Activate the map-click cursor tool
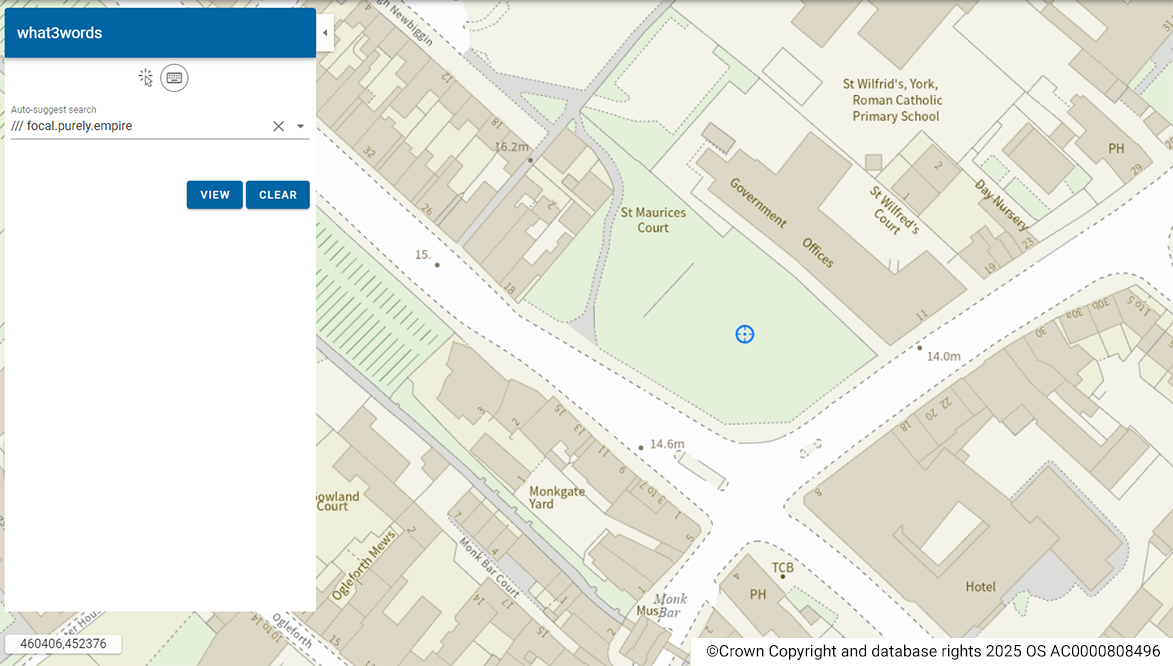Image resolution: width=1173 pixels, height=666 pixels. pos(145,77)
